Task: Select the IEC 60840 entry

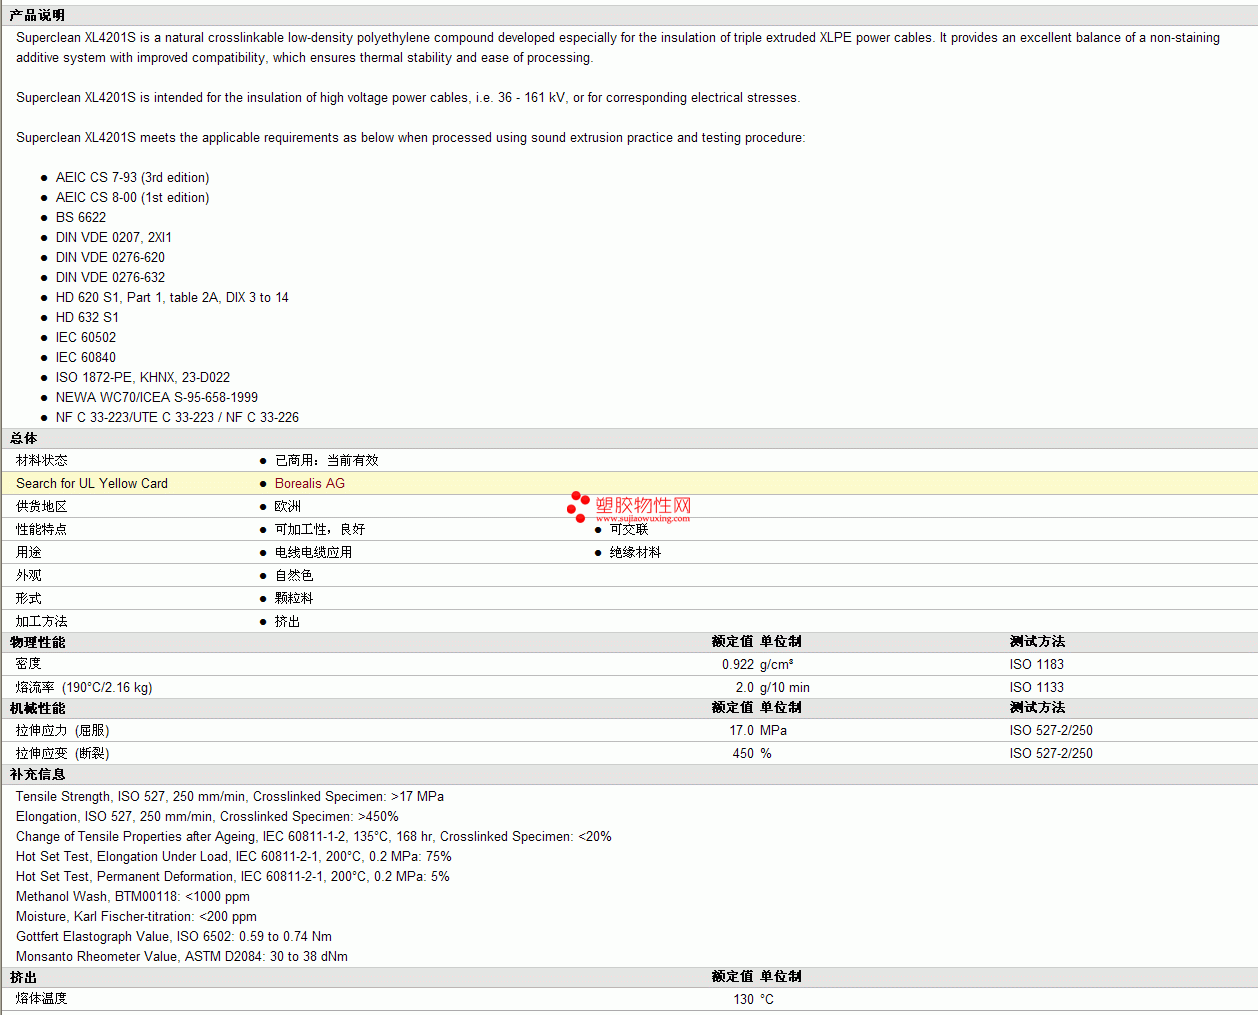Action: 86,357
